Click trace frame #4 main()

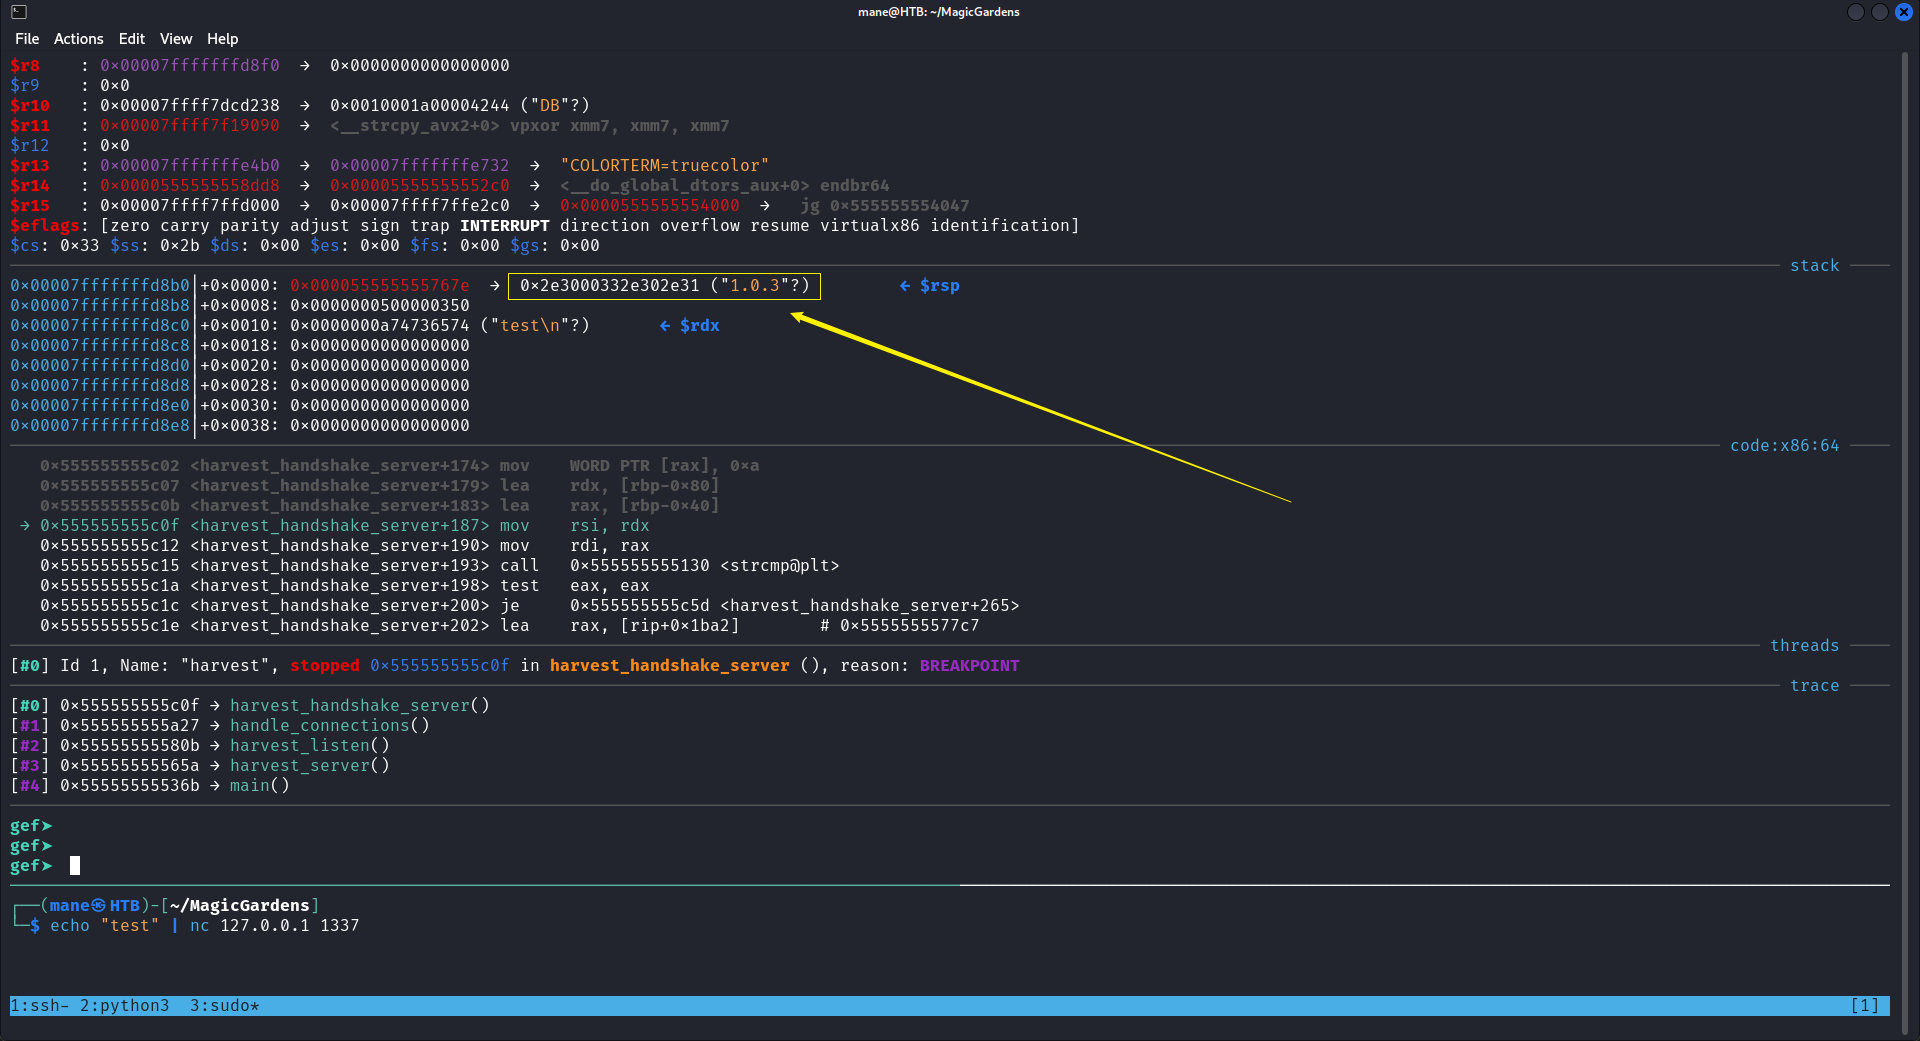[150, 785]
